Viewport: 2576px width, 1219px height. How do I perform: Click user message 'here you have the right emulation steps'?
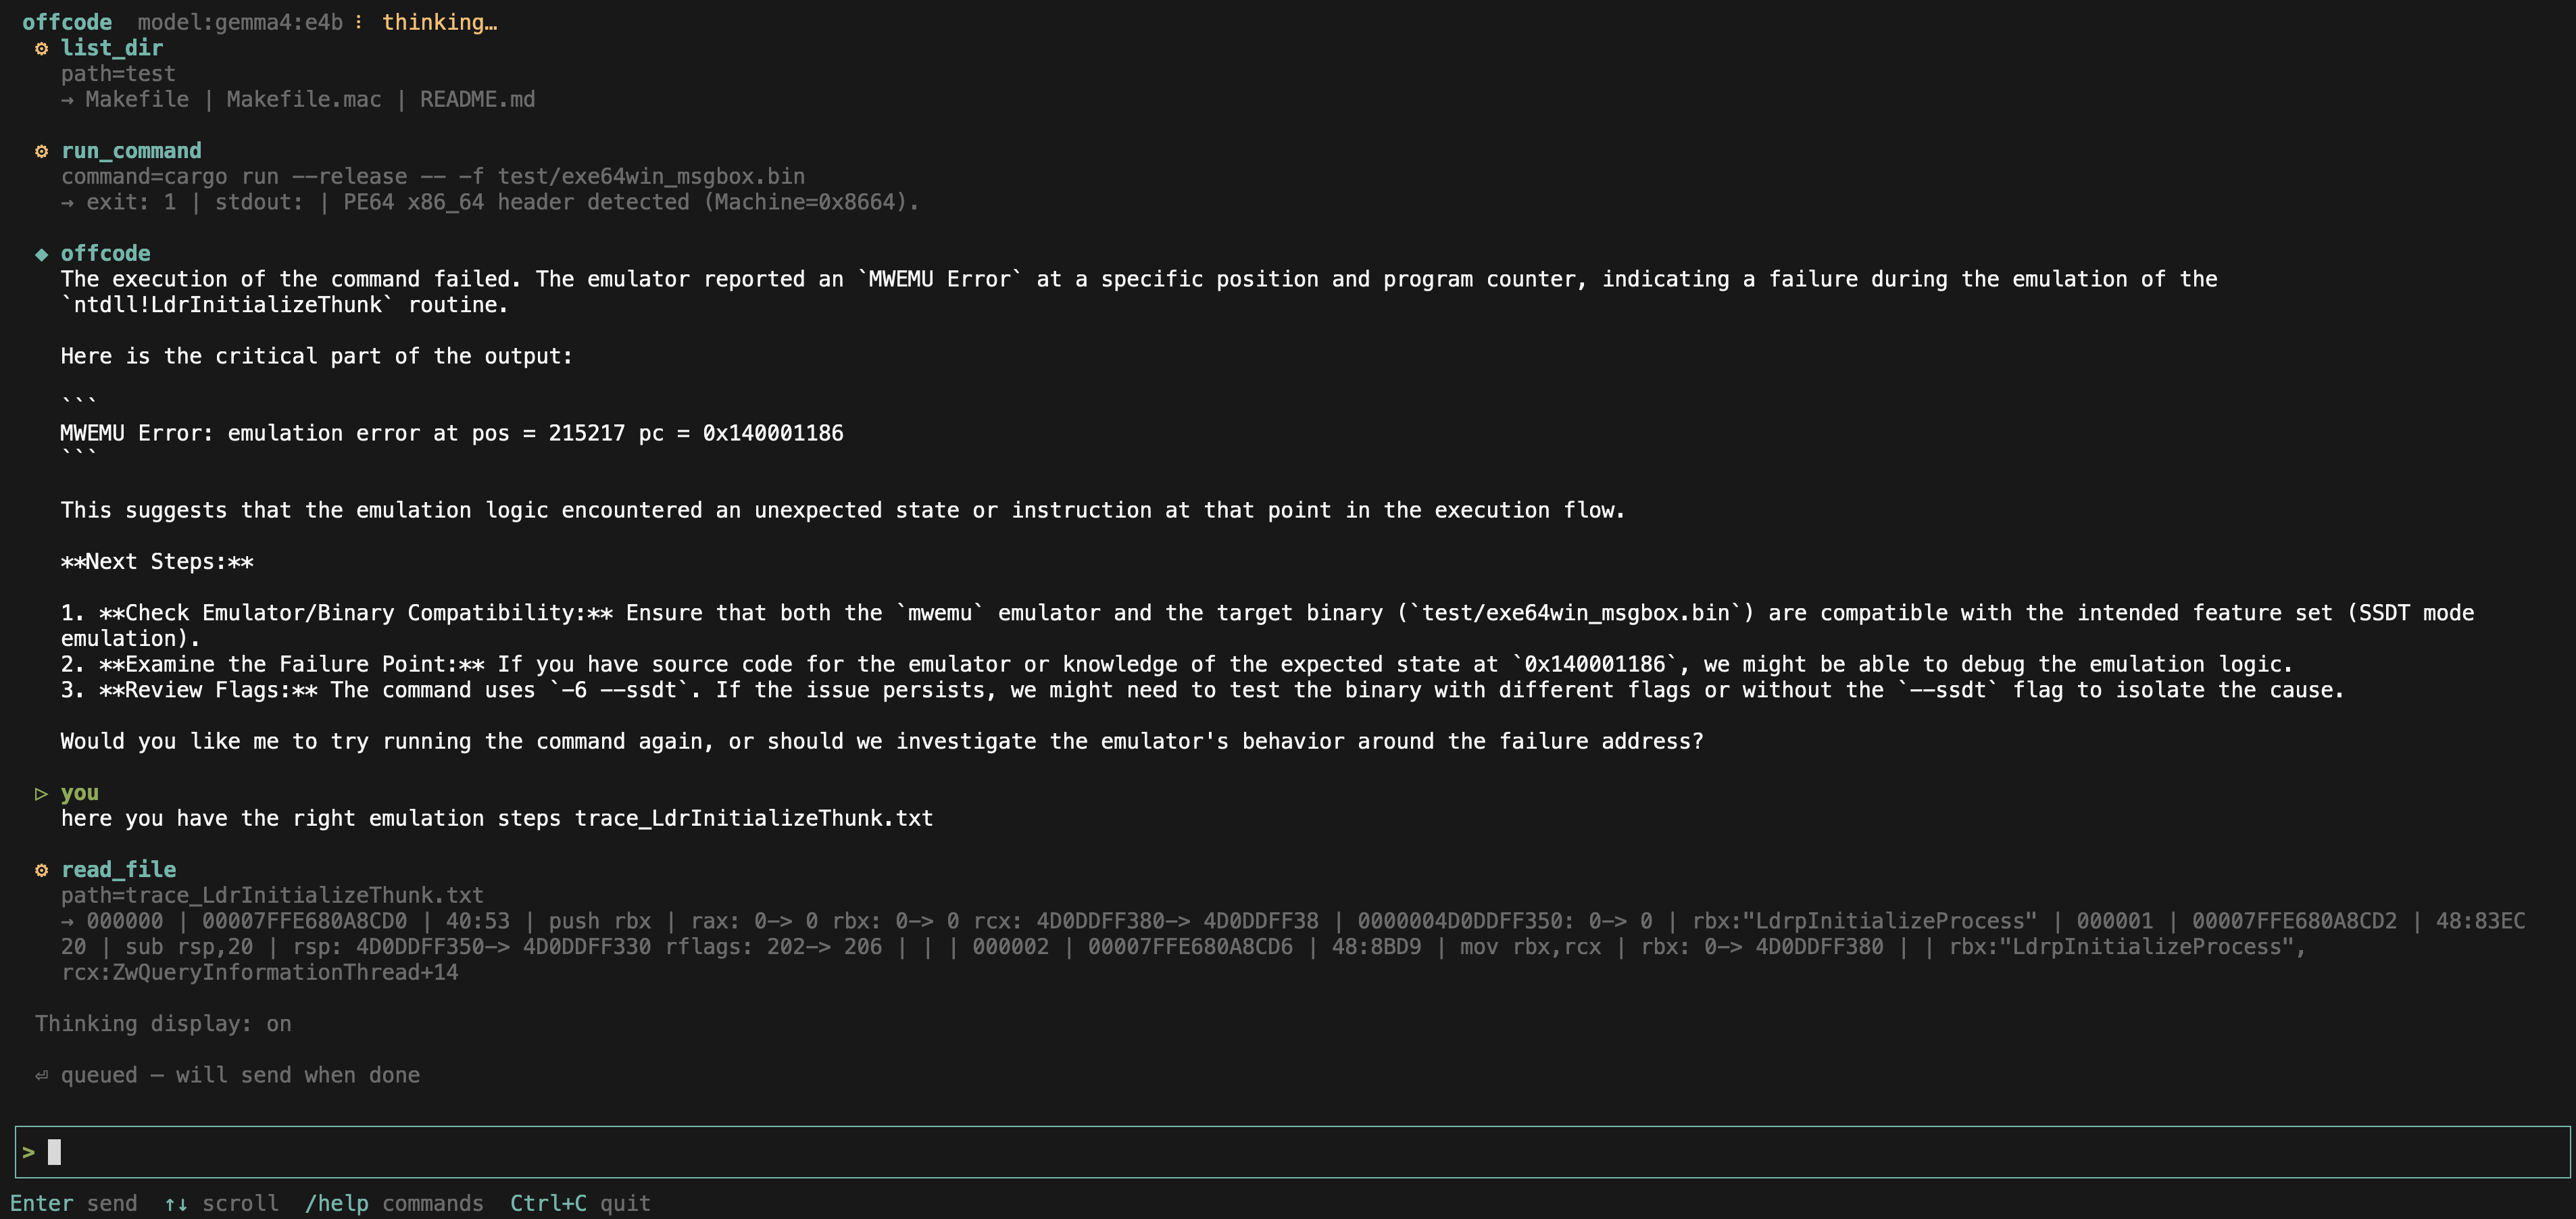click(x=497, y=818)
